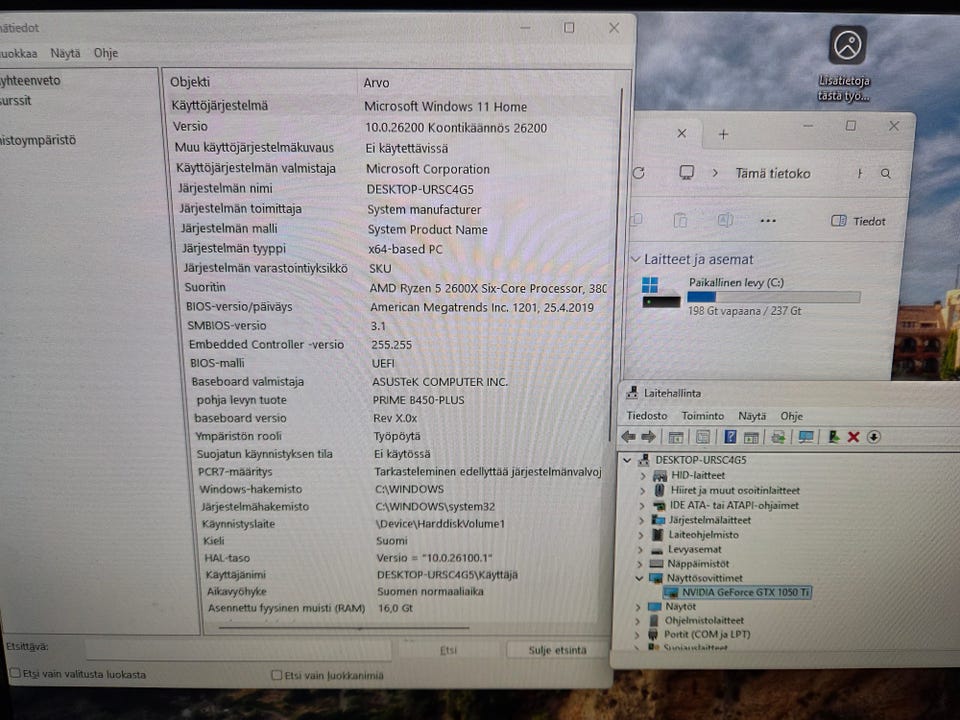
Task: Update driver using the green arrow icon
Action: [x=833, y=437]
